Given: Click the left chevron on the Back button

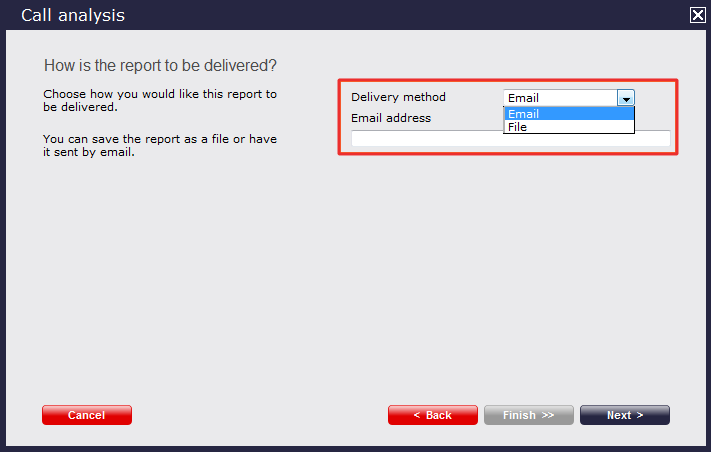Looking at the screenshot, I should [x=418, y=415].
